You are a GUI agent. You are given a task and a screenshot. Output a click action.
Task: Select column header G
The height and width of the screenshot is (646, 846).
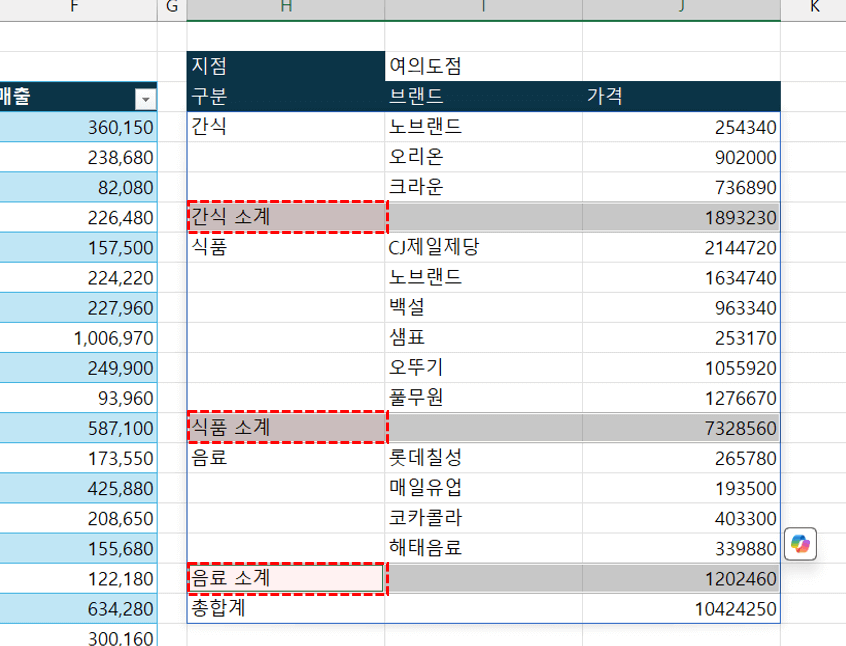[x=171, y=8]
